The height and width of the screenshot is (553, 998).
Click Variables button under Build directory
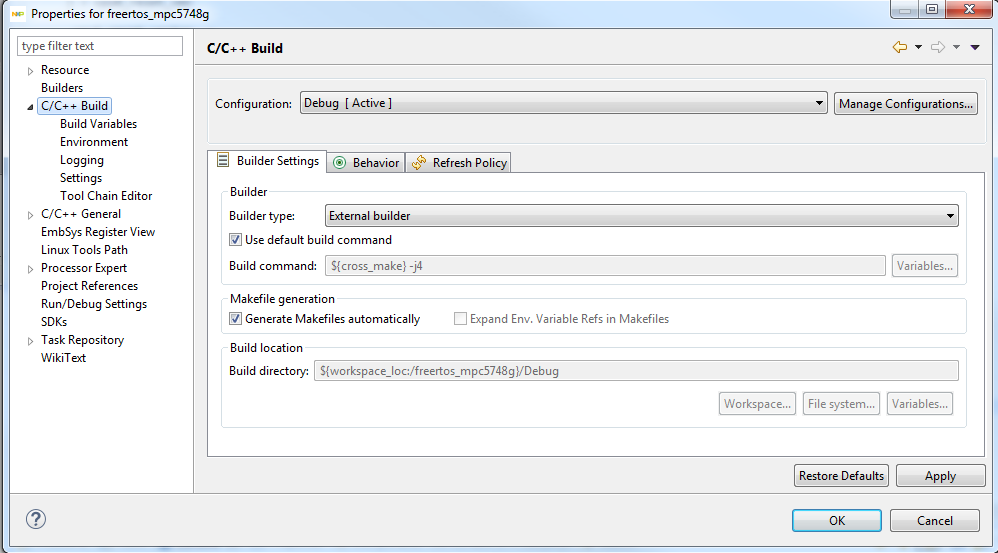920,403
